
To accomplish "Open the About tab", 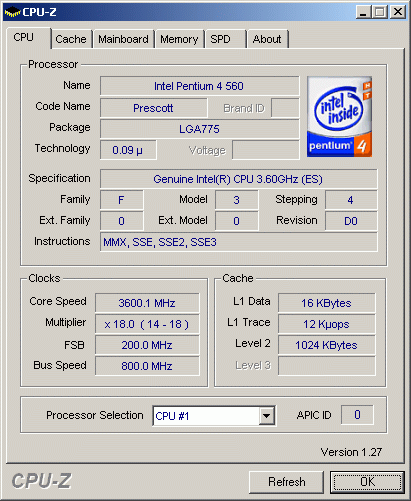I will pos(267,39).
